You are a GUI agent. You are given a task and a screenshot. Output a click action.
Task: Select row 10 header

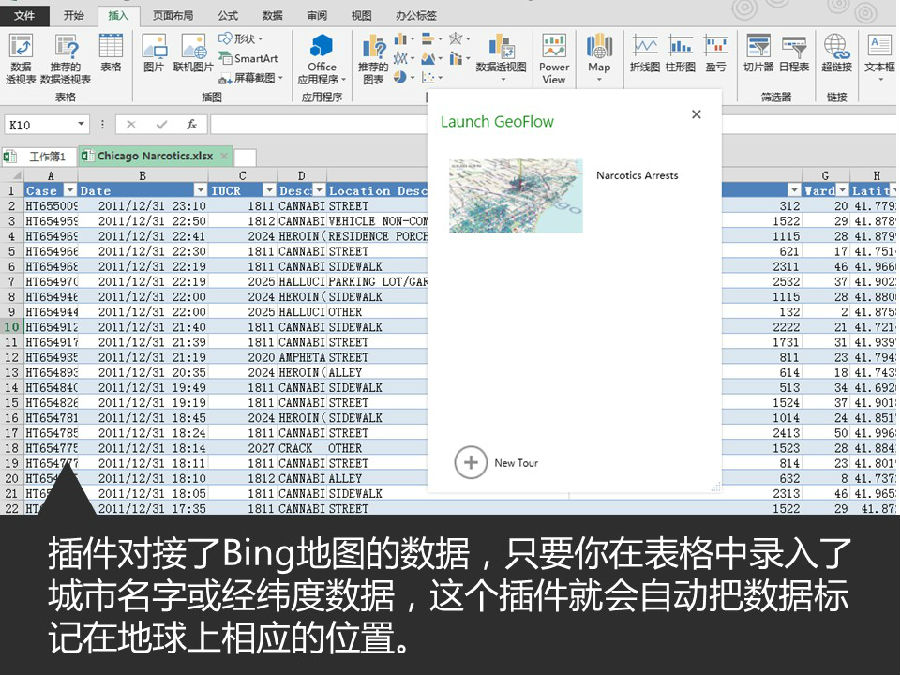point(11,327)
